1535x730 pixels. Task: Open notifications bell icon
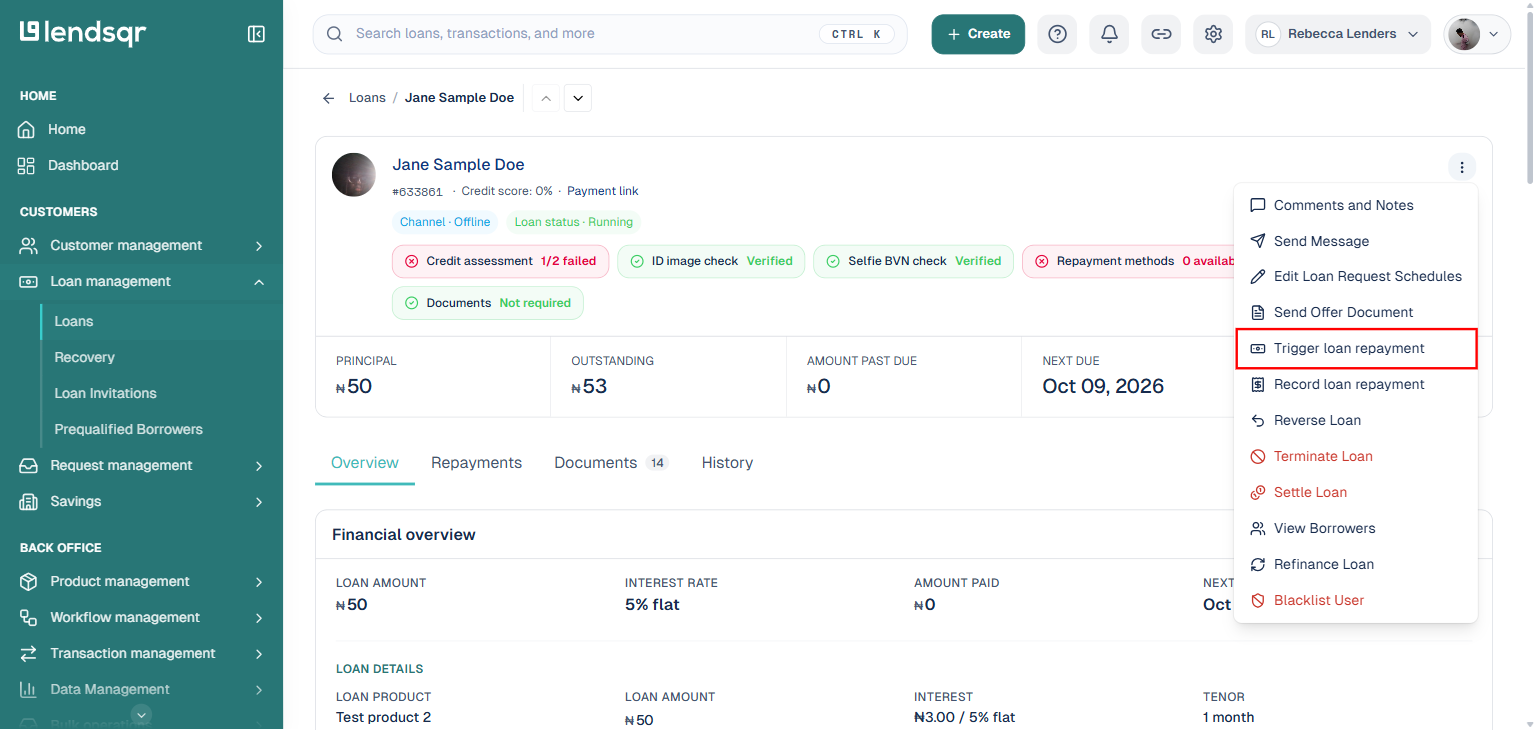tap(1109, 34)
